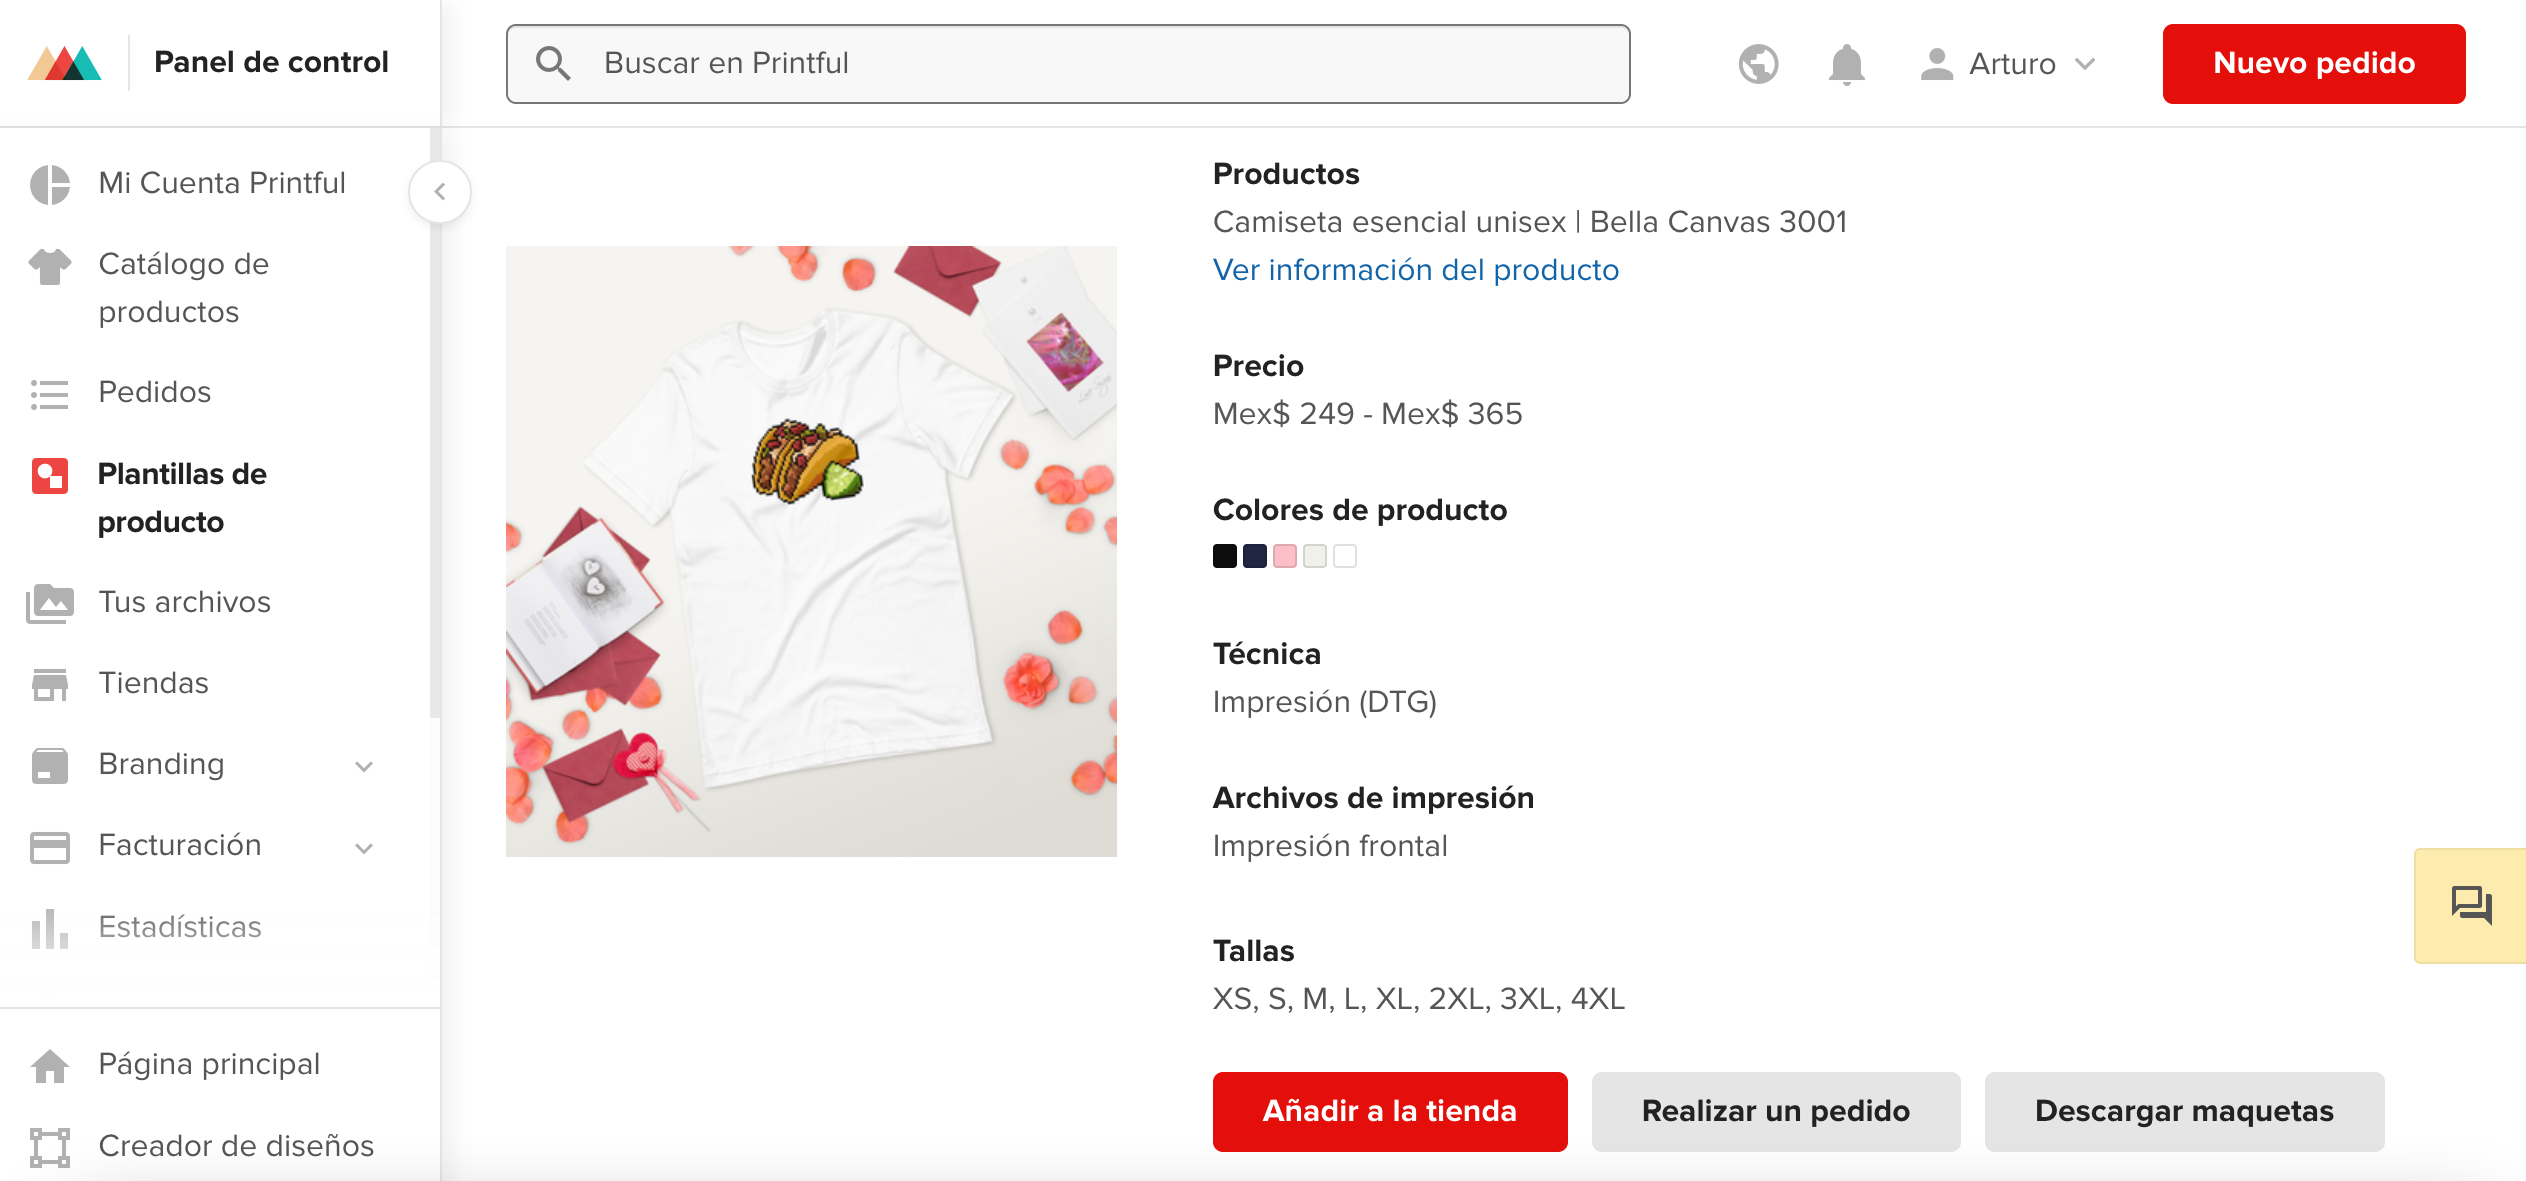Collapse the sidebar with arrow button
2526x1181 pixels.
tap(440, 192)
